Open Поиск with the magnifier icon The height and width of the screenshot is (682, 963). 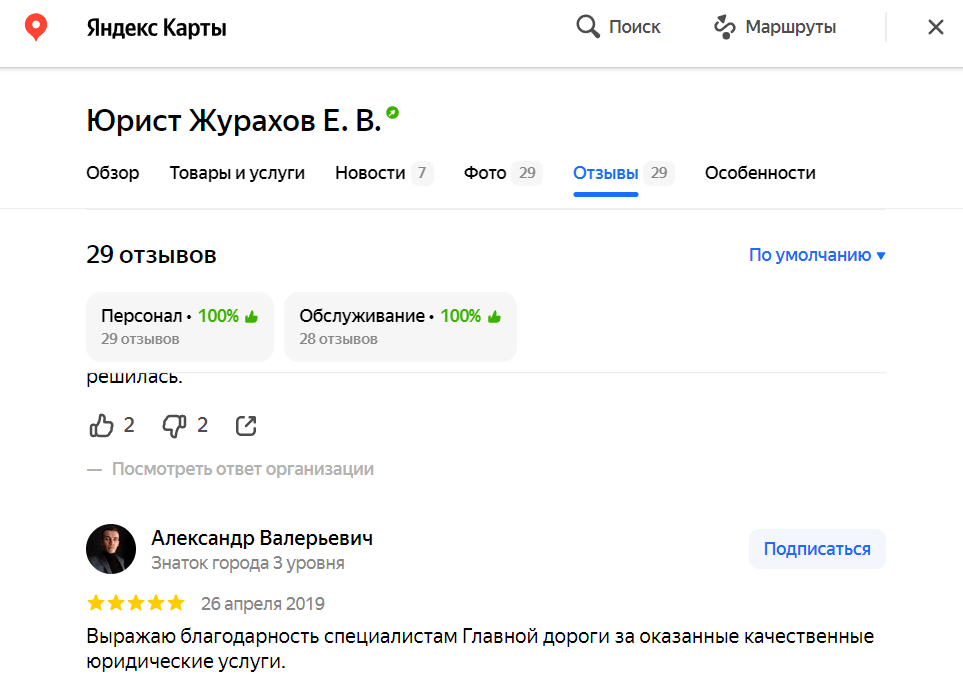coord(618,27)
